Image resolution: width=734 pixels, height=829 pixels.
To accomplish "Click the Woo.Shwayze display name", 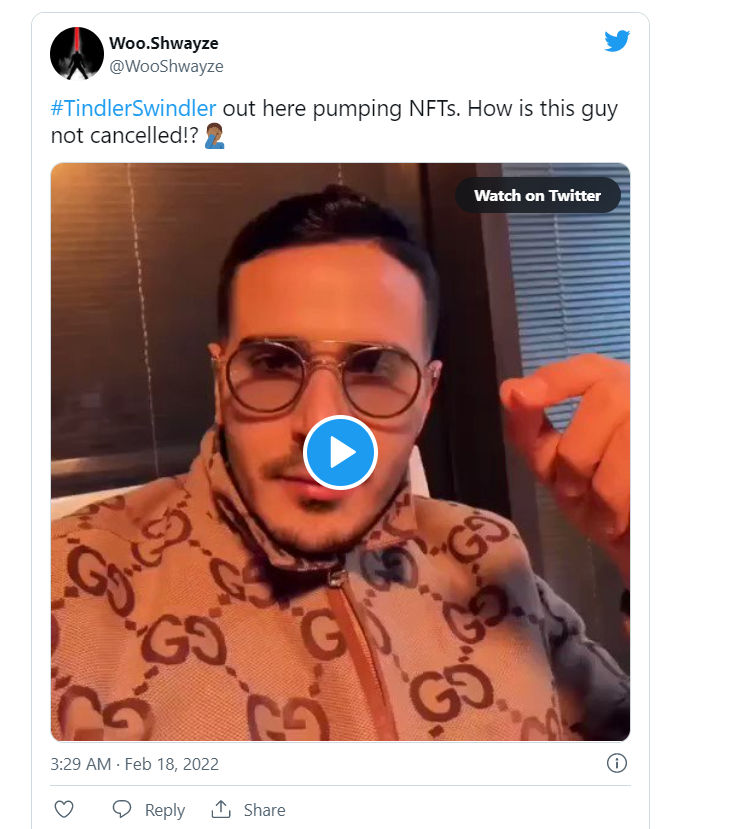I will click(x=164, y=43).
